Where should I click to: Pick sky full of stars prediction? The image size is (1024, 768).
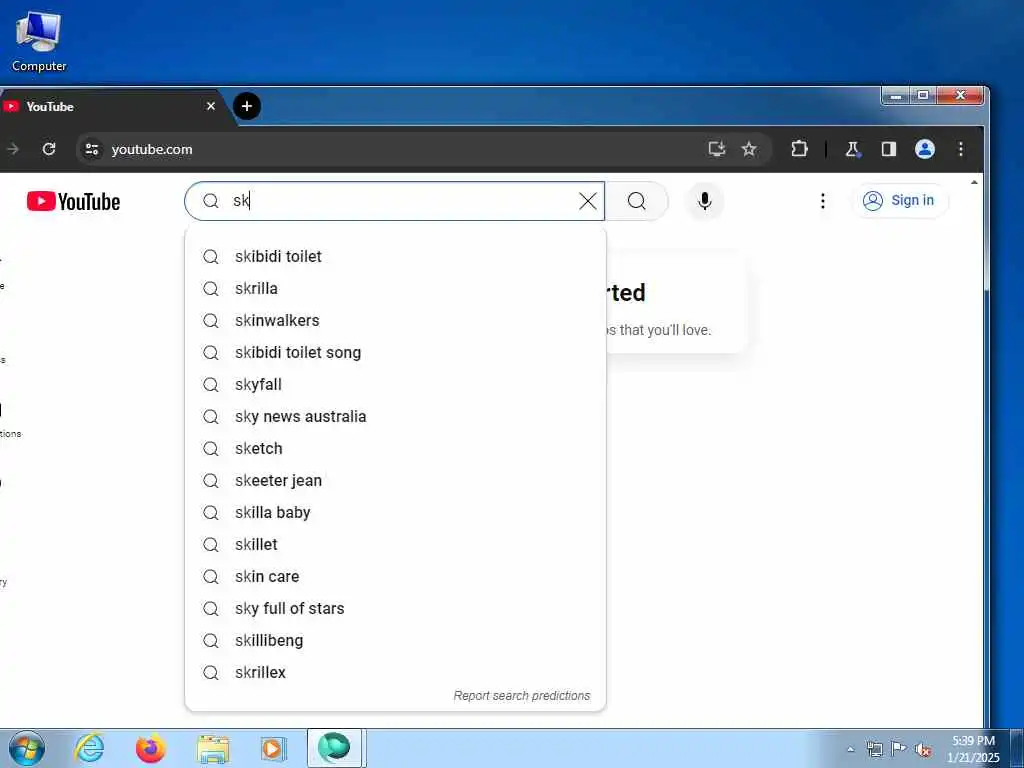[395, 608]
